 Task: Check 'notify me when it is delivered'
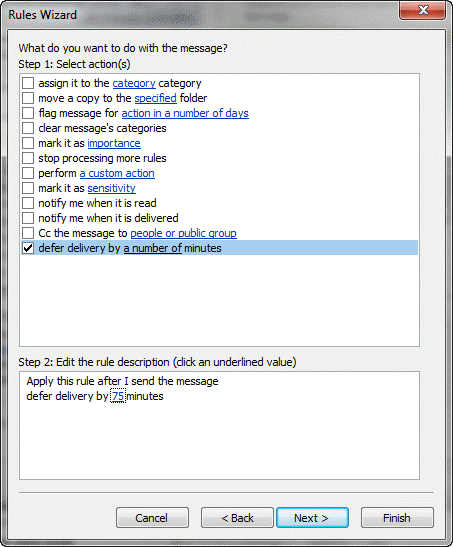click(x=28, y=218)
